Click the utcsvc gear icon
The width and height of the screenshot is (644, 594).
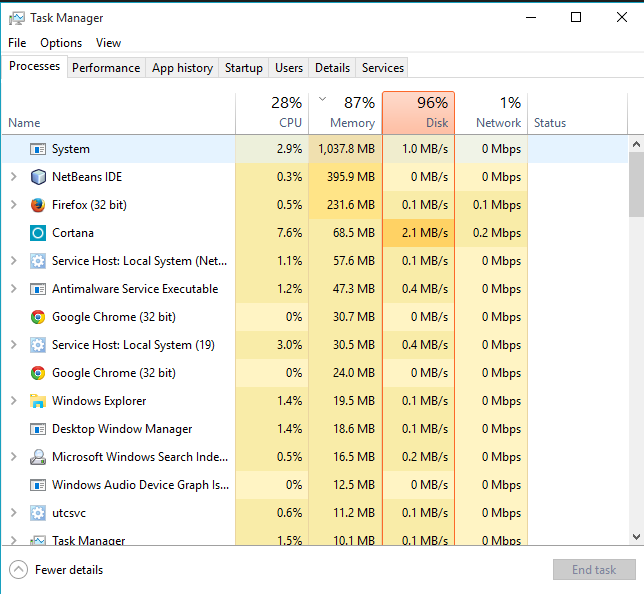pyautogui.click(x=38, y=513)
